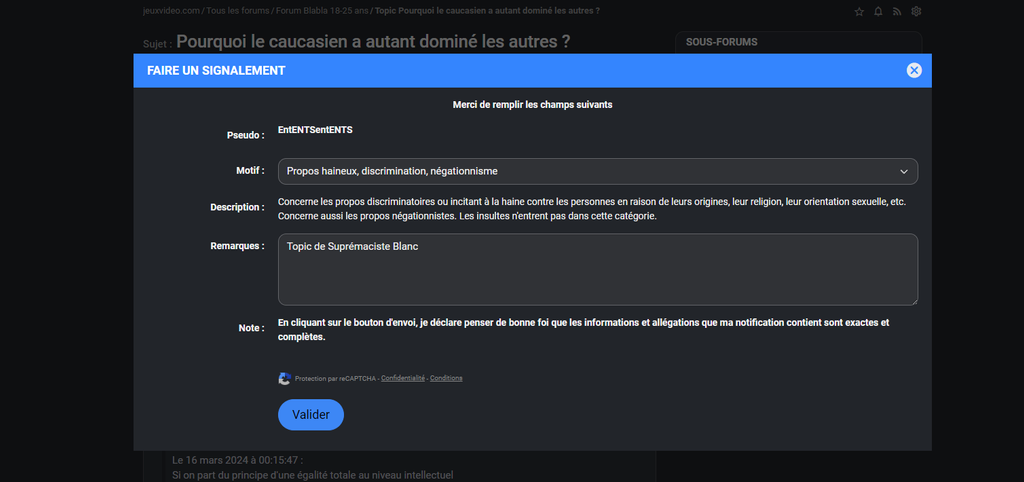The width and height of the screenshot is (1024, 482).
Task: Click the chevron arrow in Motif field
Action: 903,172
